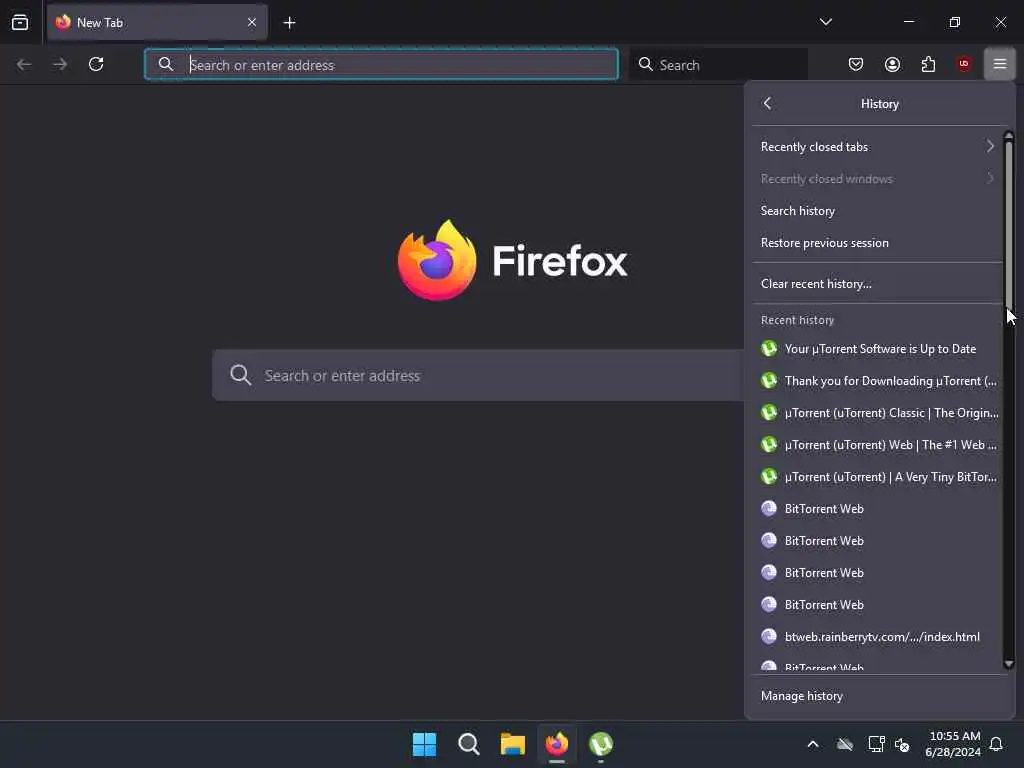Click the History panel scrollbar thumb
The height and width of the screenshot is (768, 1024).
pyautogui.click(x=1008, y=223)
